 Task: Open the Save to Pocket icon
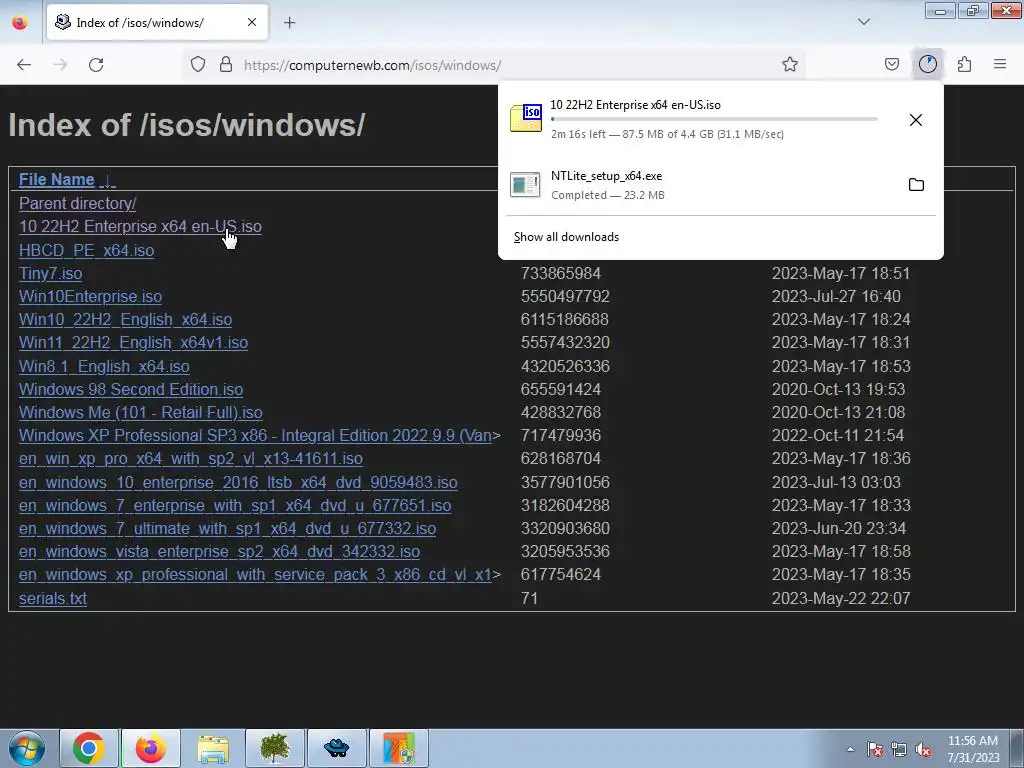point(892,64)
